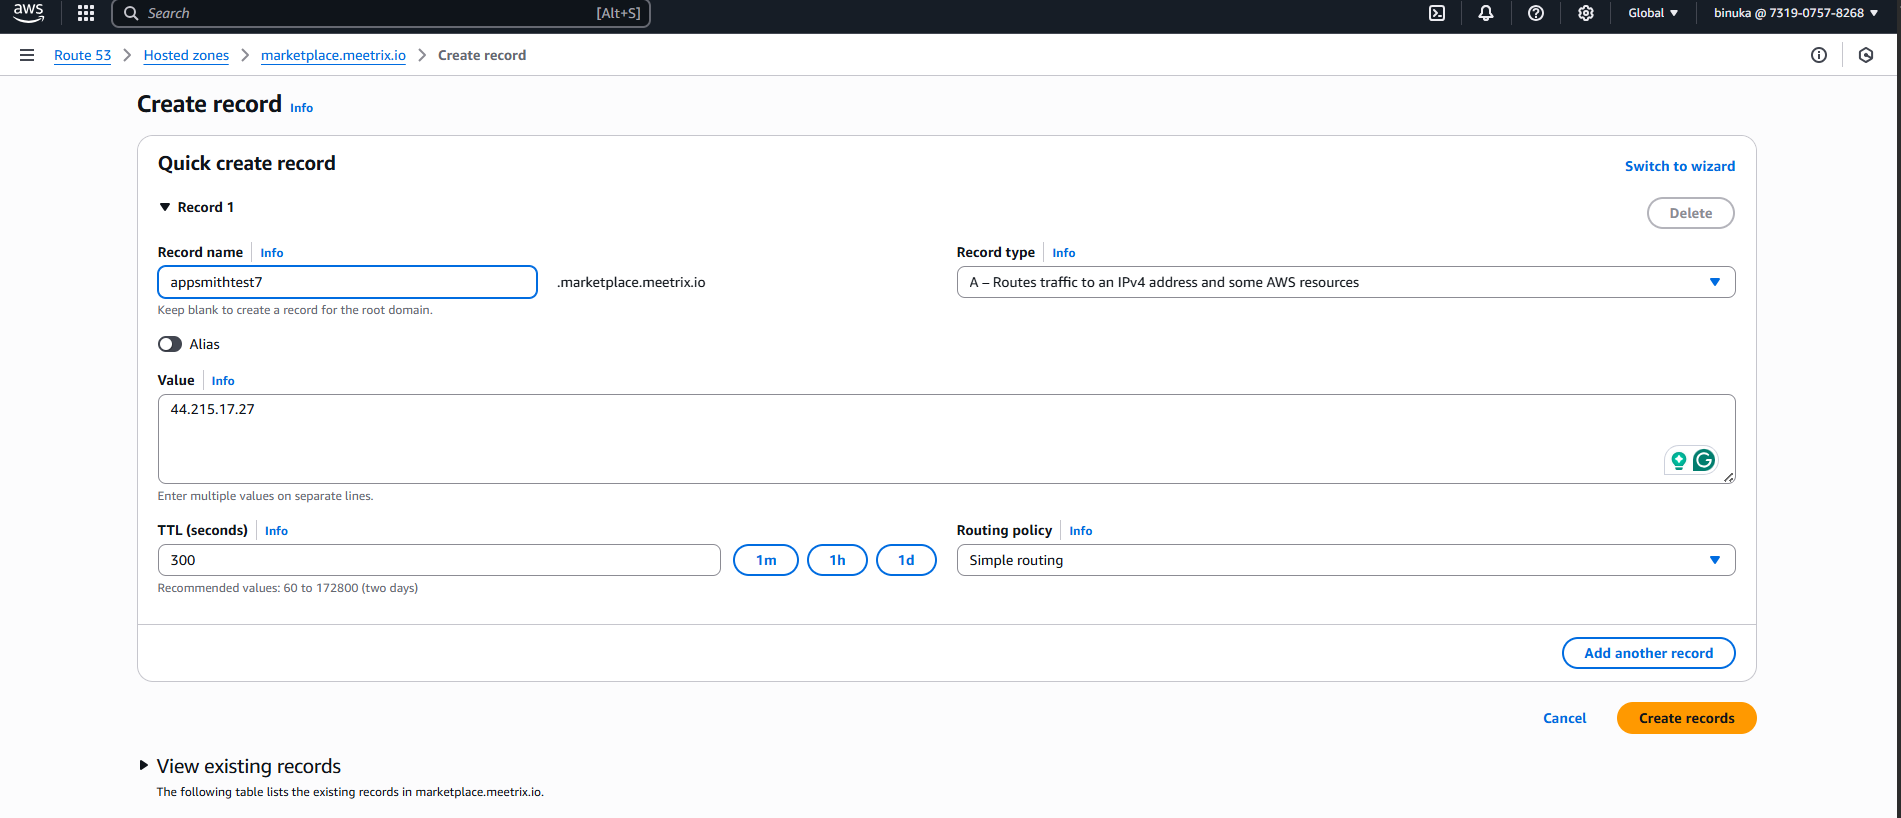
Task: Go to Hosted zones breadcrumb
Action: point(186,55)
